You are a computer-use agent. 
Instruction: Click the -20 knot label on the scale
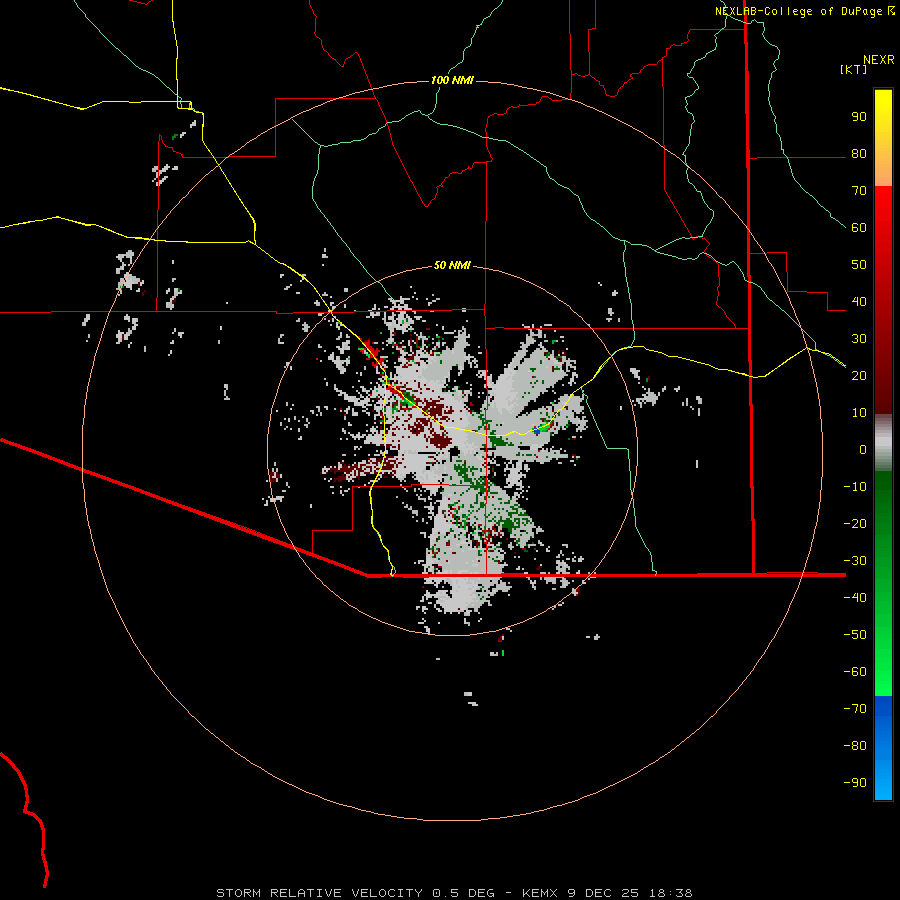click(855, 523)
